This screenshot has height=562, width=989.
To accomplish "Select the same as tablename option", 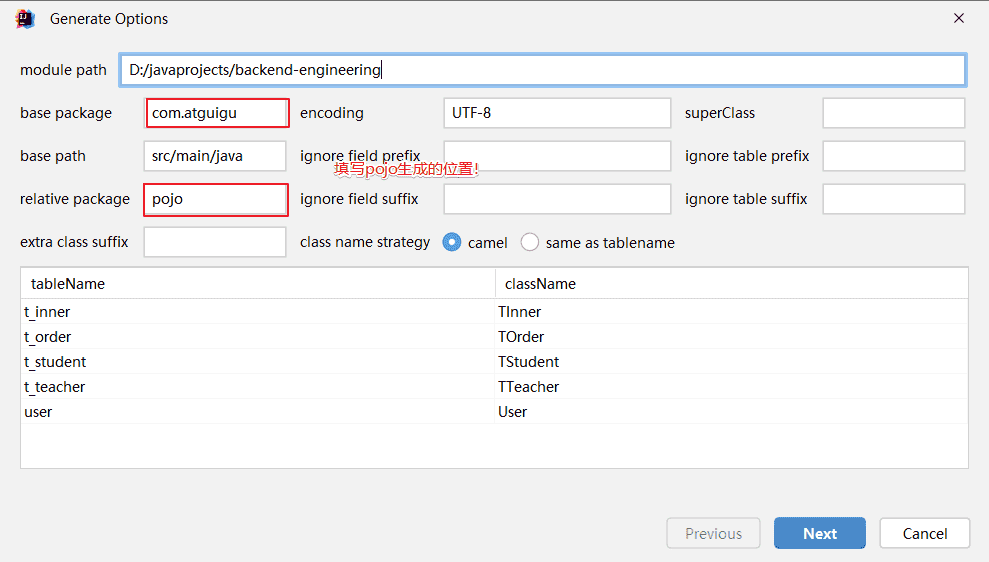I will 530,242.
